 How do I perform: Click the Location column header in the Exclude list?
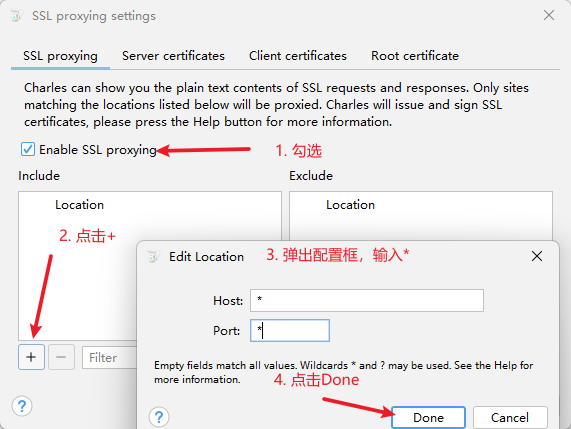point(350,205)
